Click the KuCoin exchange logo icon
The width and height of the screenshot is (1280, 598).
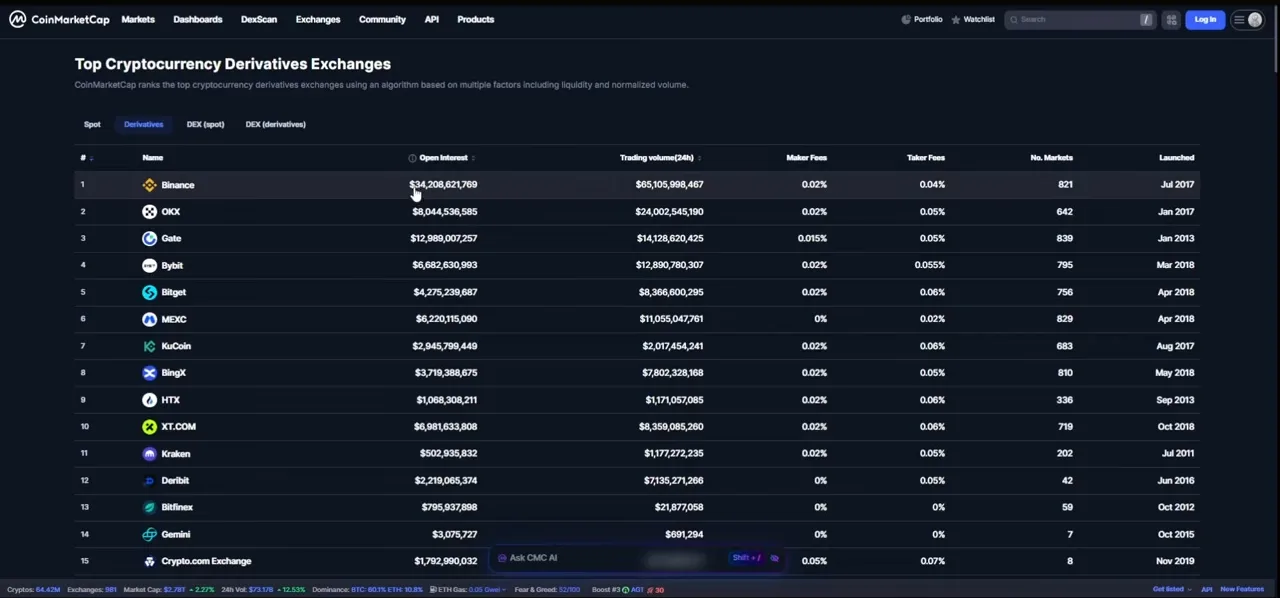tap(149, 346)
